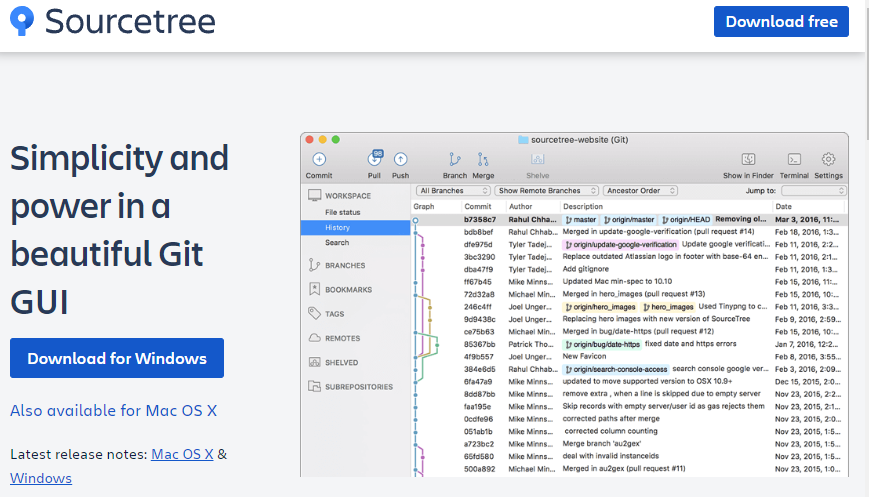Click the Commit toolbar icon
The width and height of the screenshot is (869, 497).
click(x=319, y=160)
